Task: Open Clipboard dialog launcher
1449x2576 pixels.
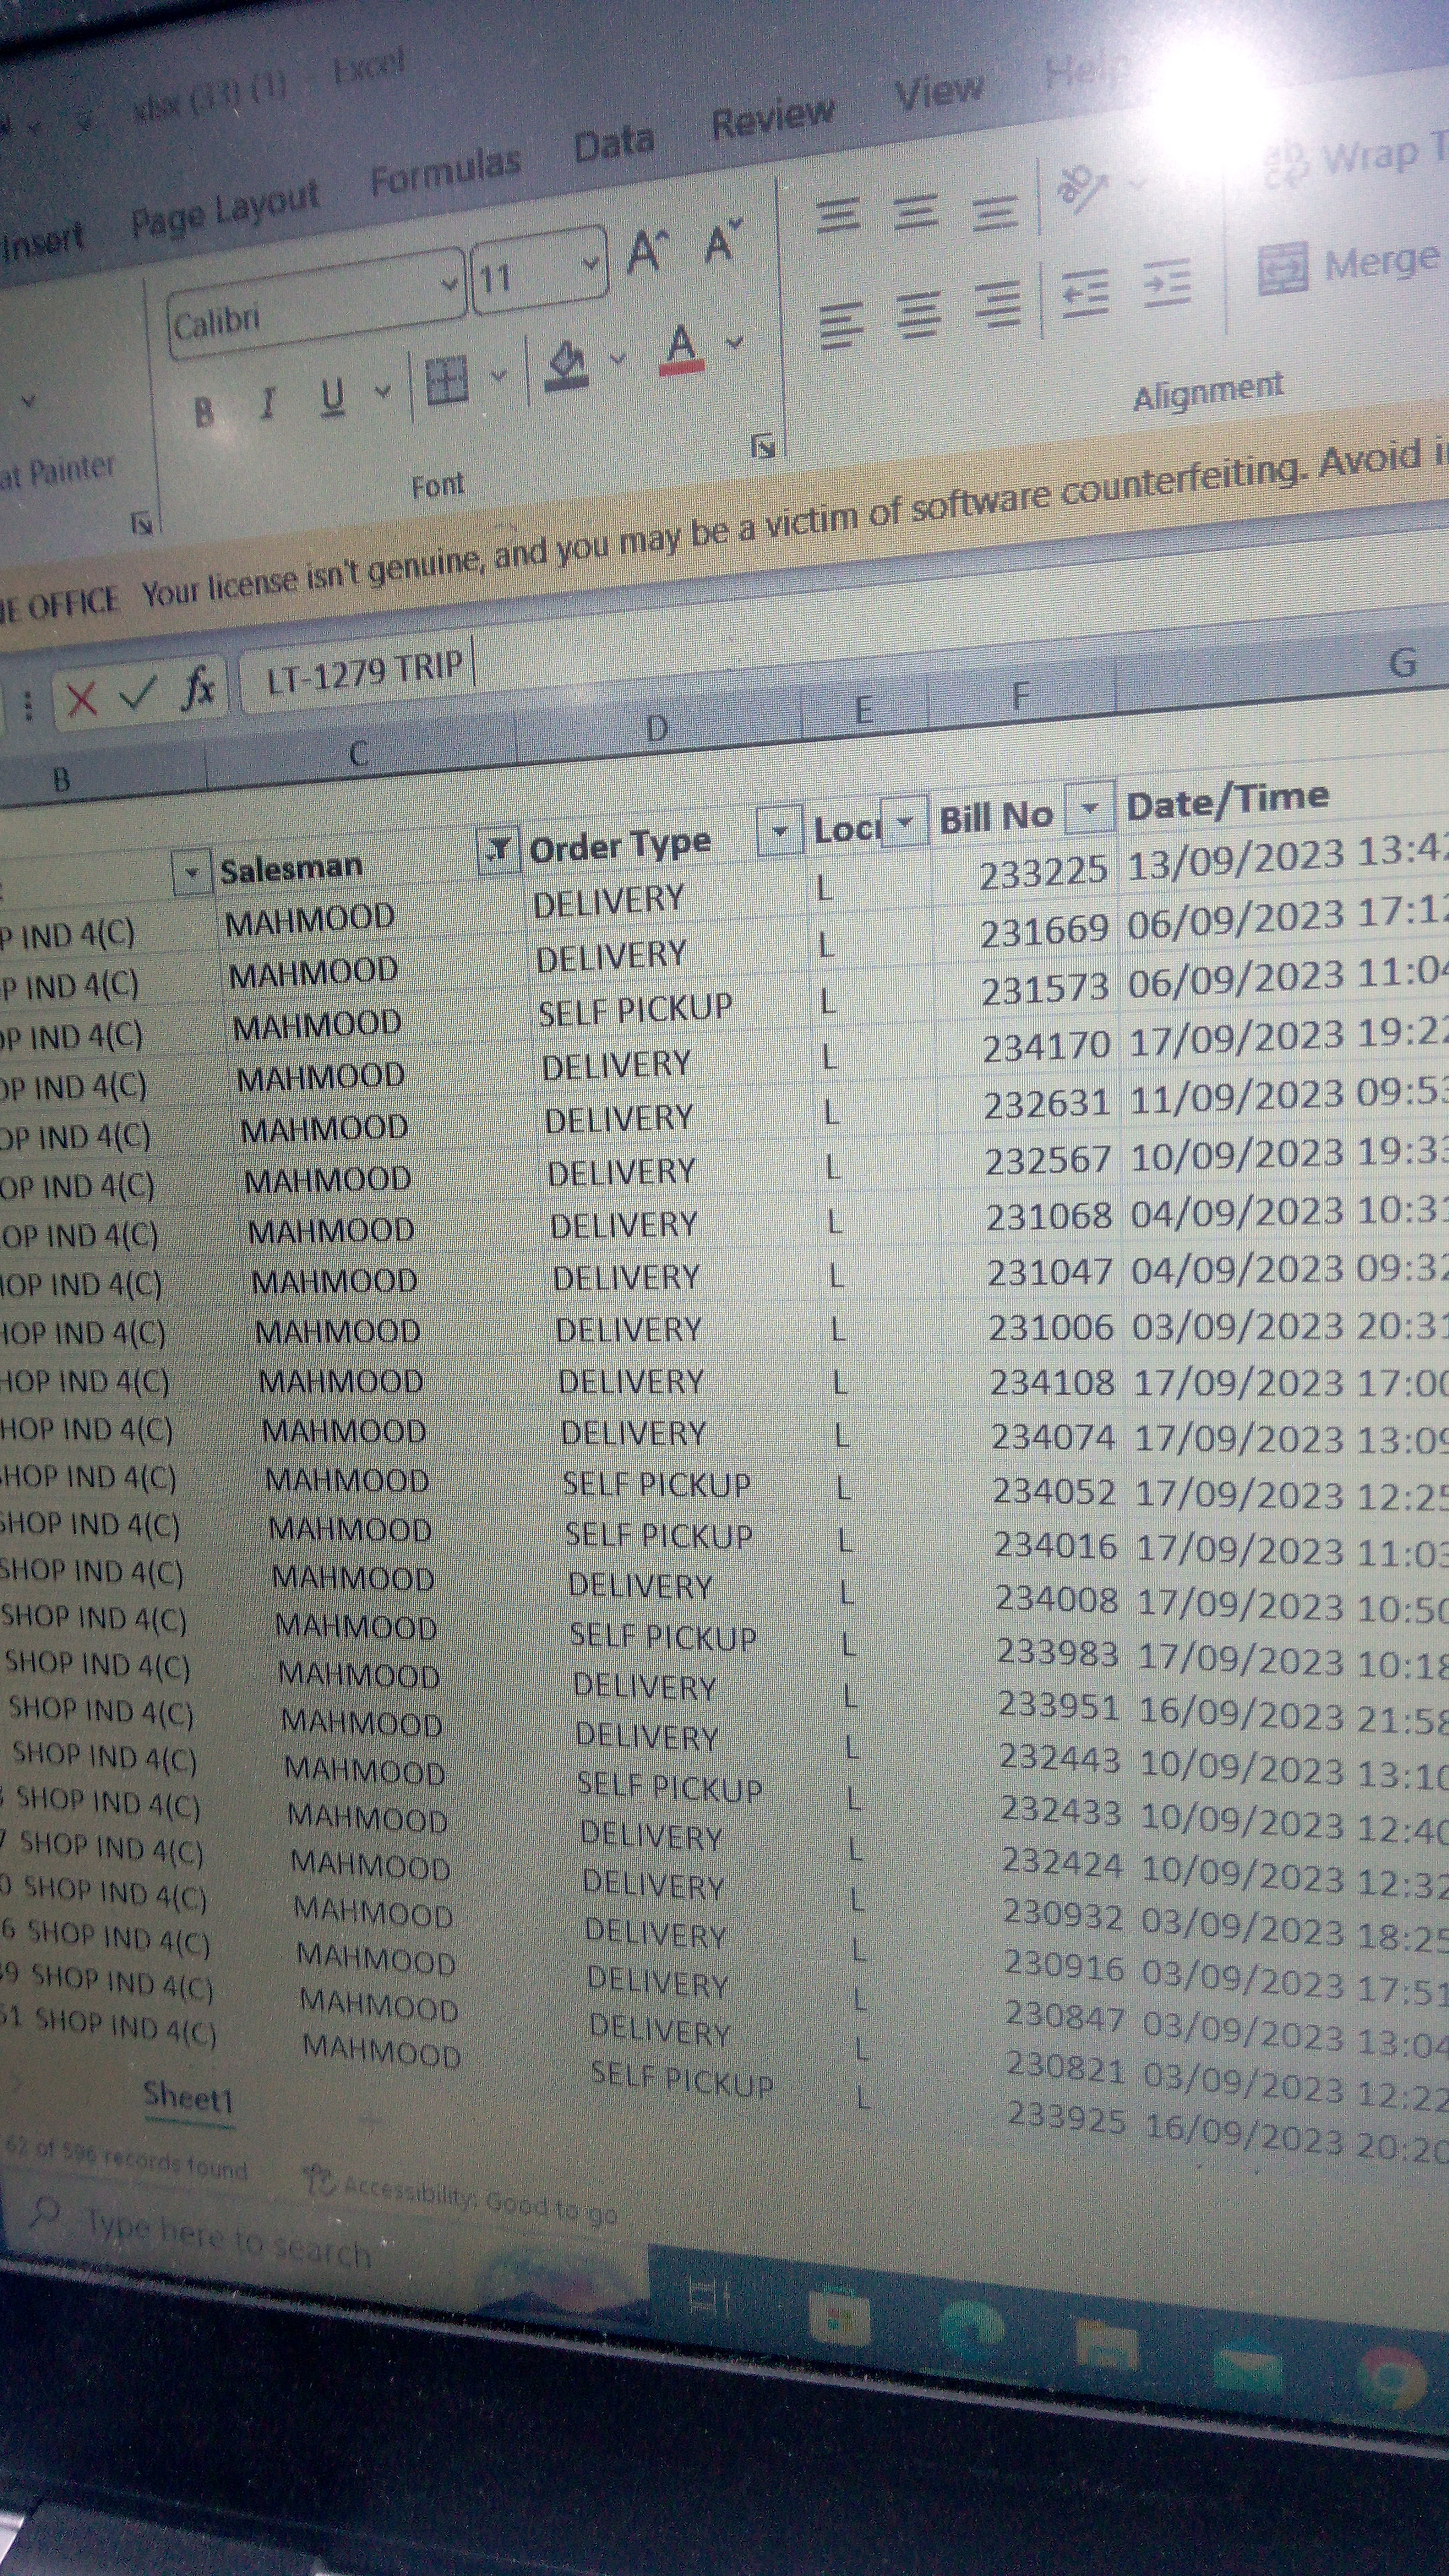Action: point(142,523)
